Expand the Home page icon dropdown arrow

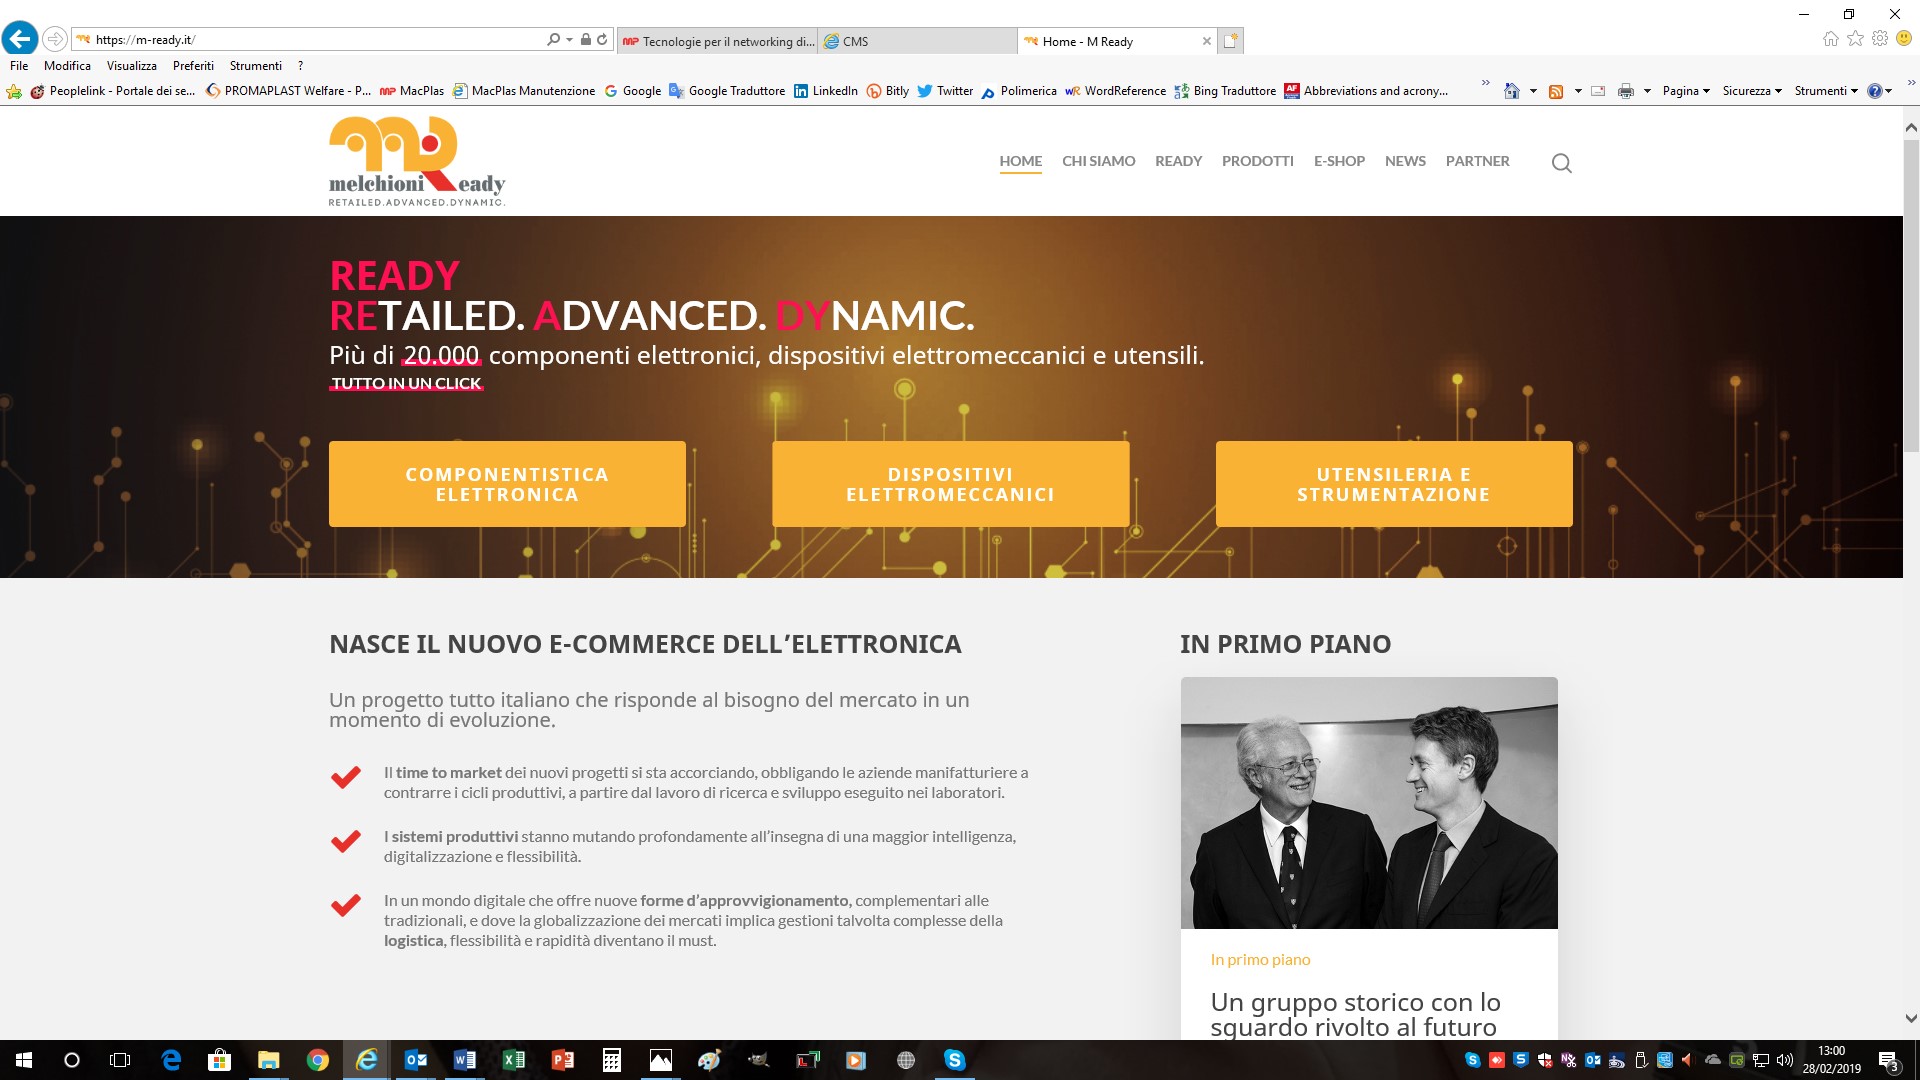pos(1533,91)
